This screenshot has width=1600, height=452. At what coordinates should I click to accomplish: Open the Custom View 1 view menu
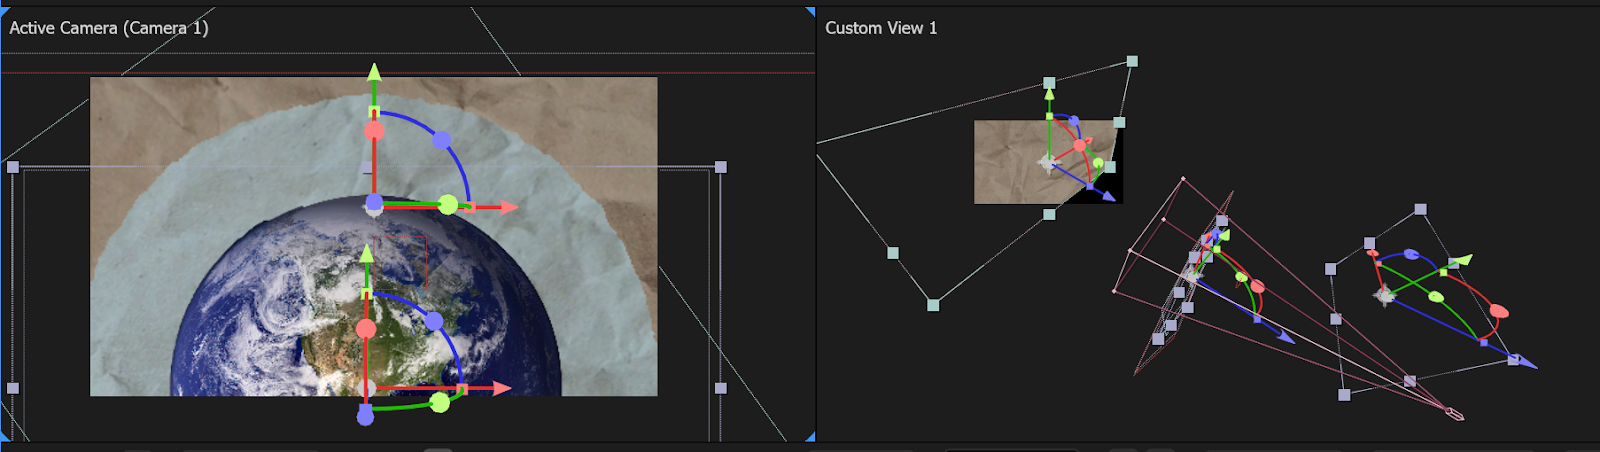881,28
